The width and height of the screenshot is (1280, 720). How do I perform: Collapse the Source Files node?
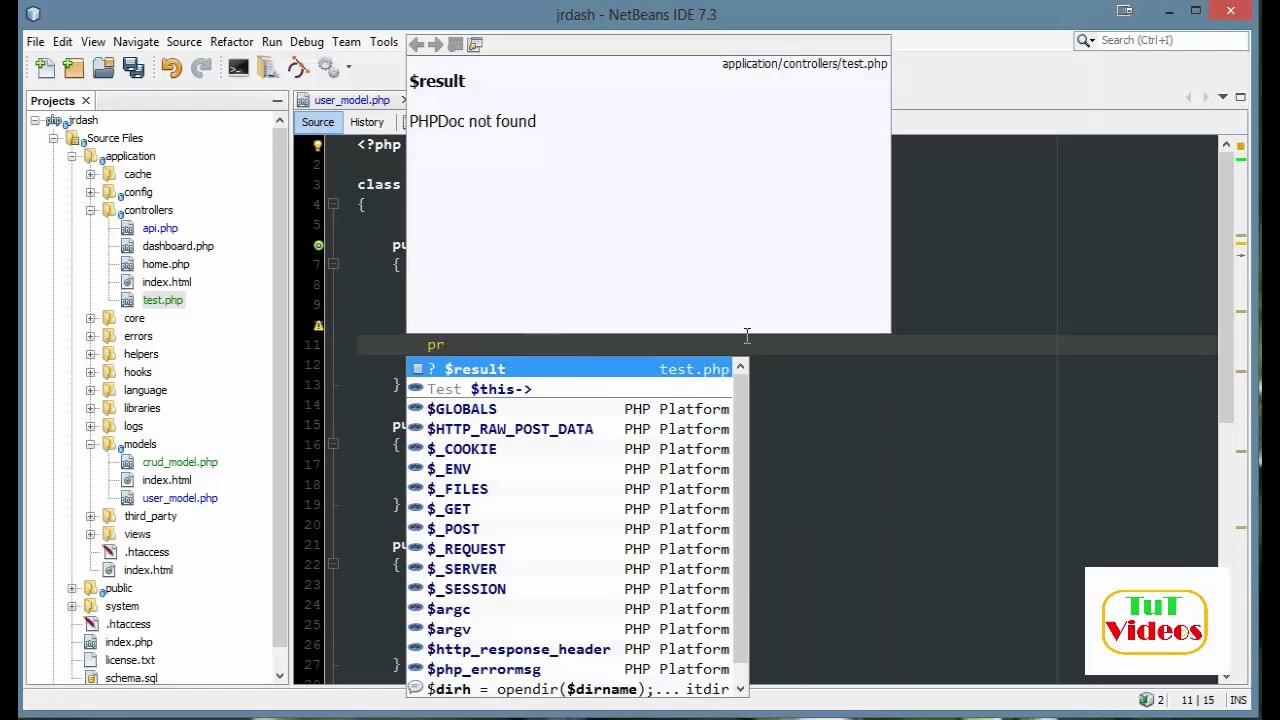coord(53,138)
